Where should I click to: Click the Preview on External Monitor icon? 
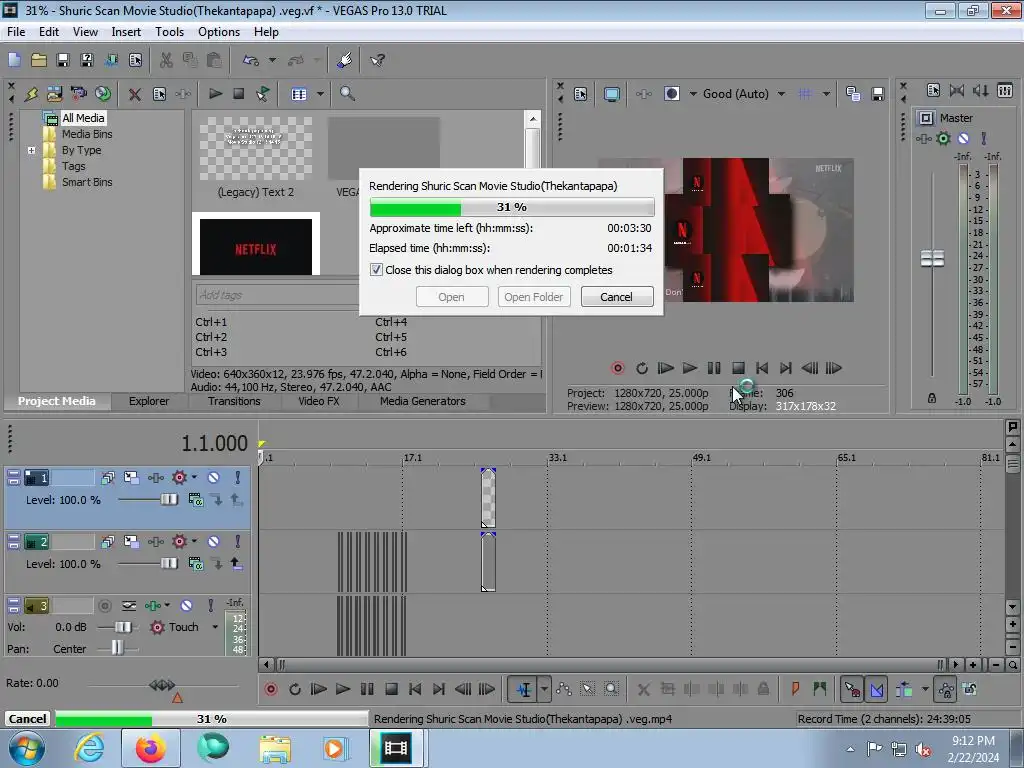[611, 94]
